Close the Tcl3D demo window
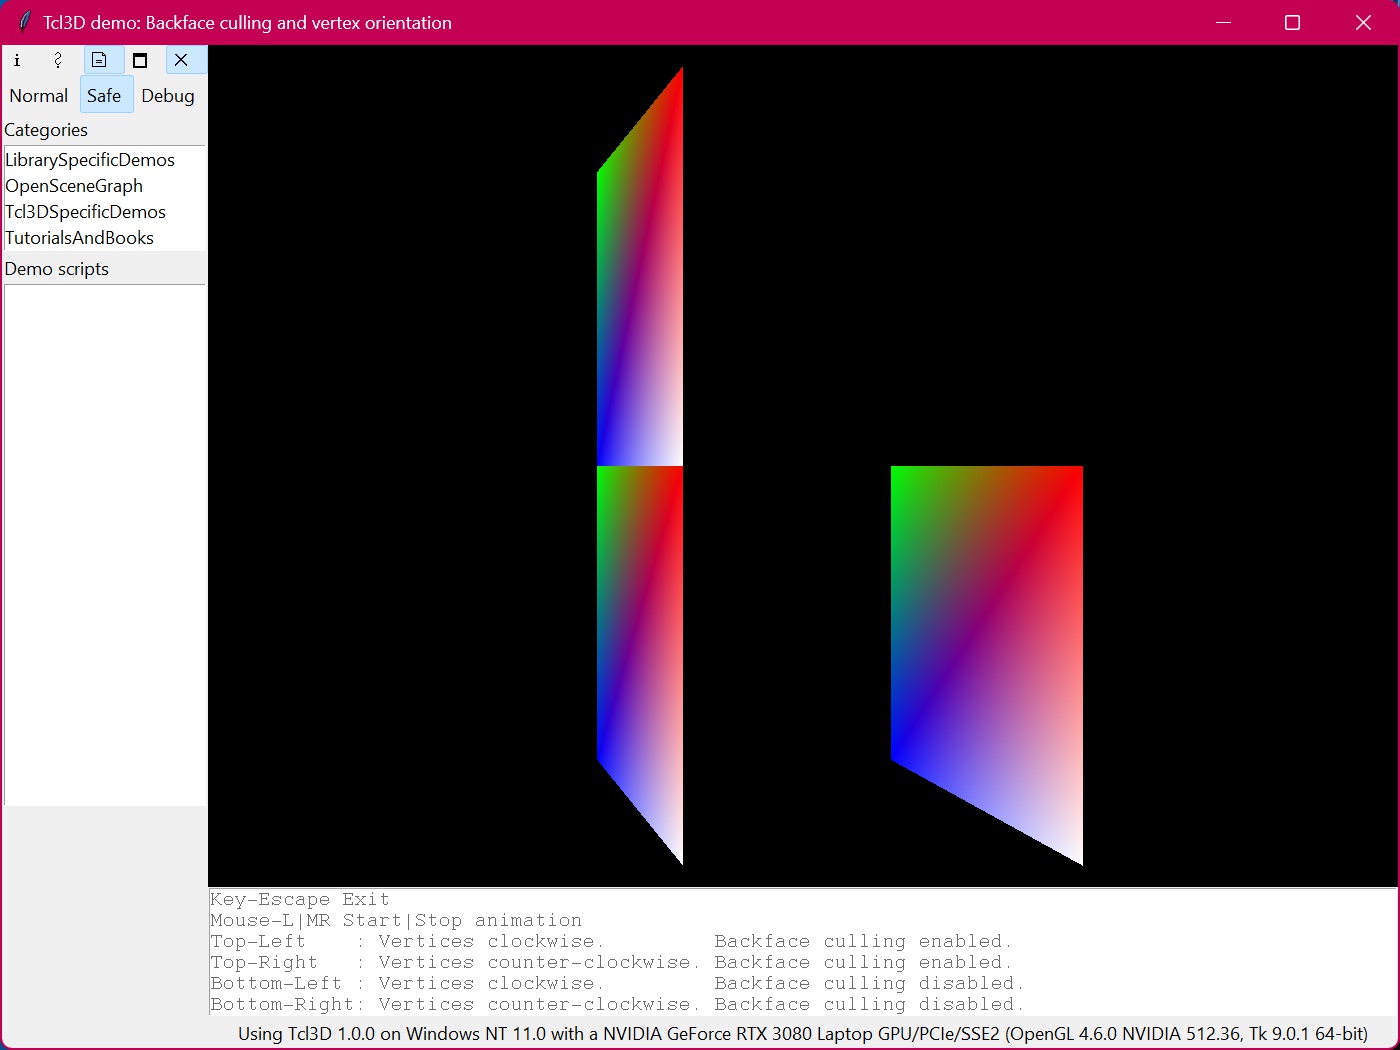1400x1050 pixels. point(1363,22)
